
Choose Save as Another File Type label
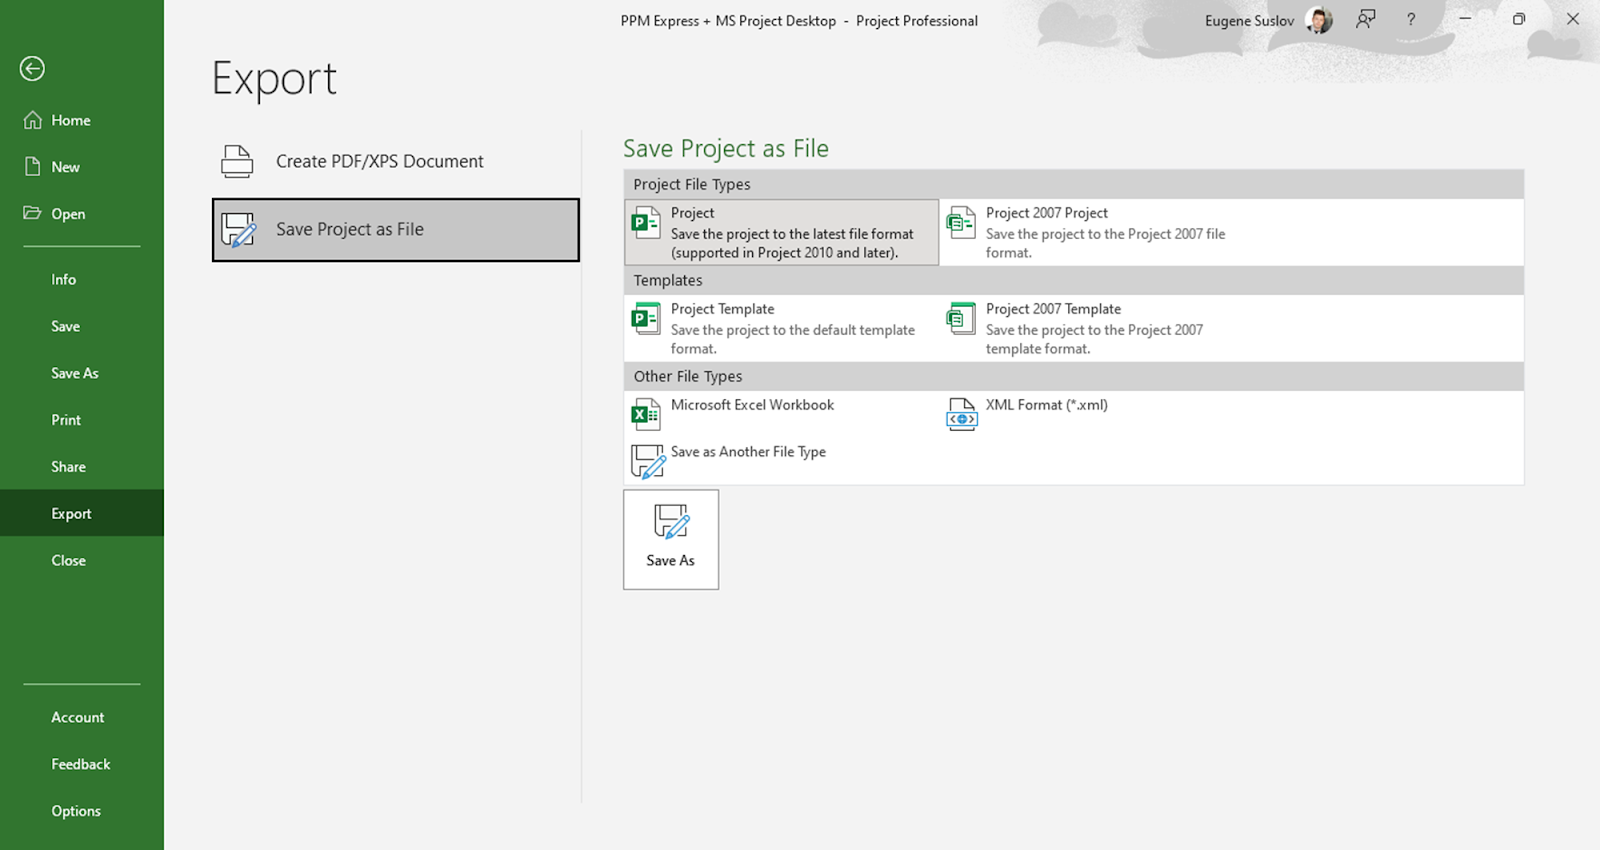[x=748, y=452]
